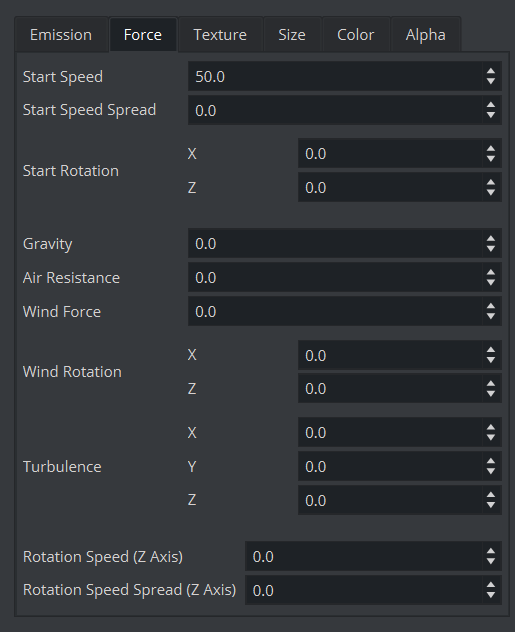The image size is (515, 632).
Task: Increase Rotation Speed (Z Axis) stepper
Action: point(490,551)
